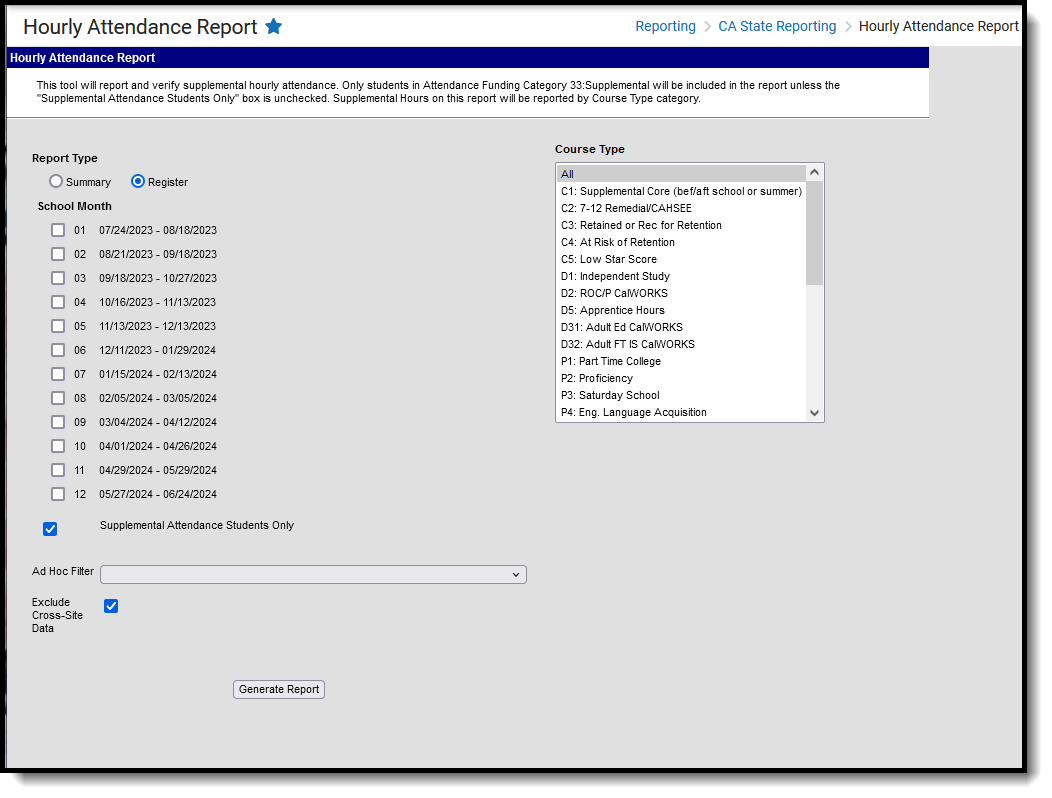The image size is (1052, 798).
Task: Check school month 05 box
Action: point(58,326)
